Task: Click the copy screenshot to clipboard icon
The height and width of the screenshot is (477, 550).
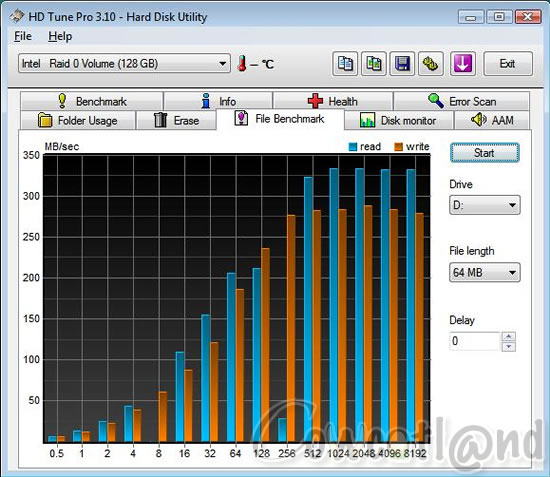Action: pyautogui.click(x=374, y=64)
